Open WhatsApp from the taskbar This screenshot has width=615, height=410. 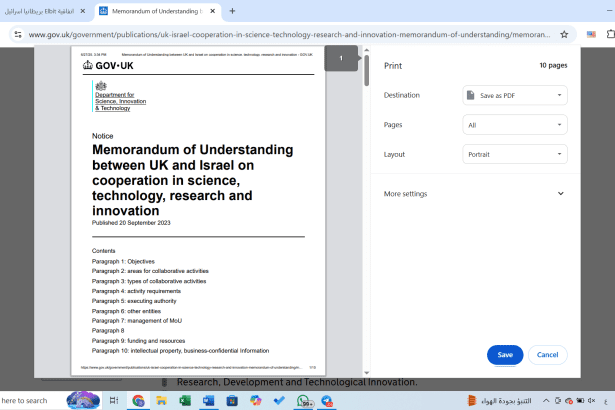point(303,400)
